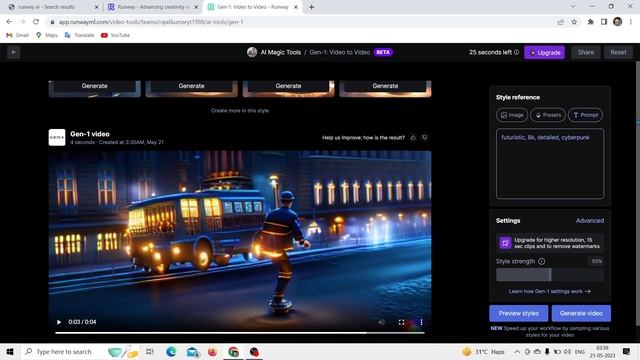The image size is (640, 360).
Task: Go back with the browser back arrow
Action: [x=9, y=22]
